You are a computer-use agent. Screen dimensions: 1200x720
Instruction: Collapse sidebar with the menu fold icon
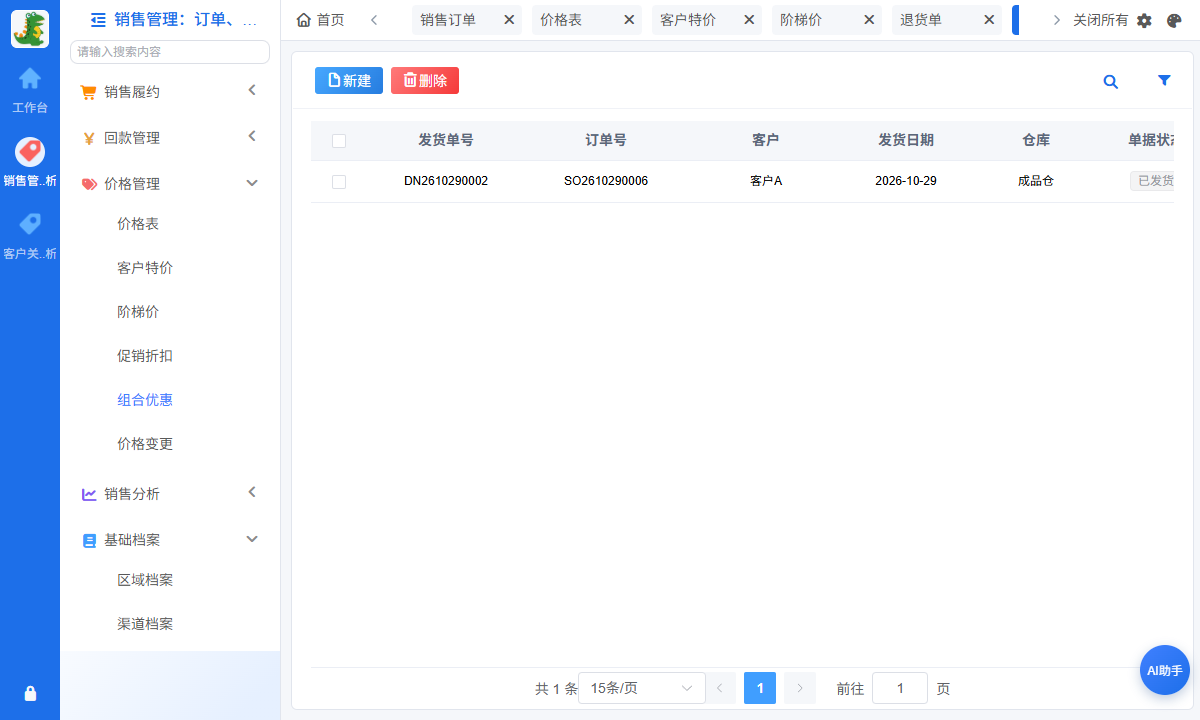(98, 19)
